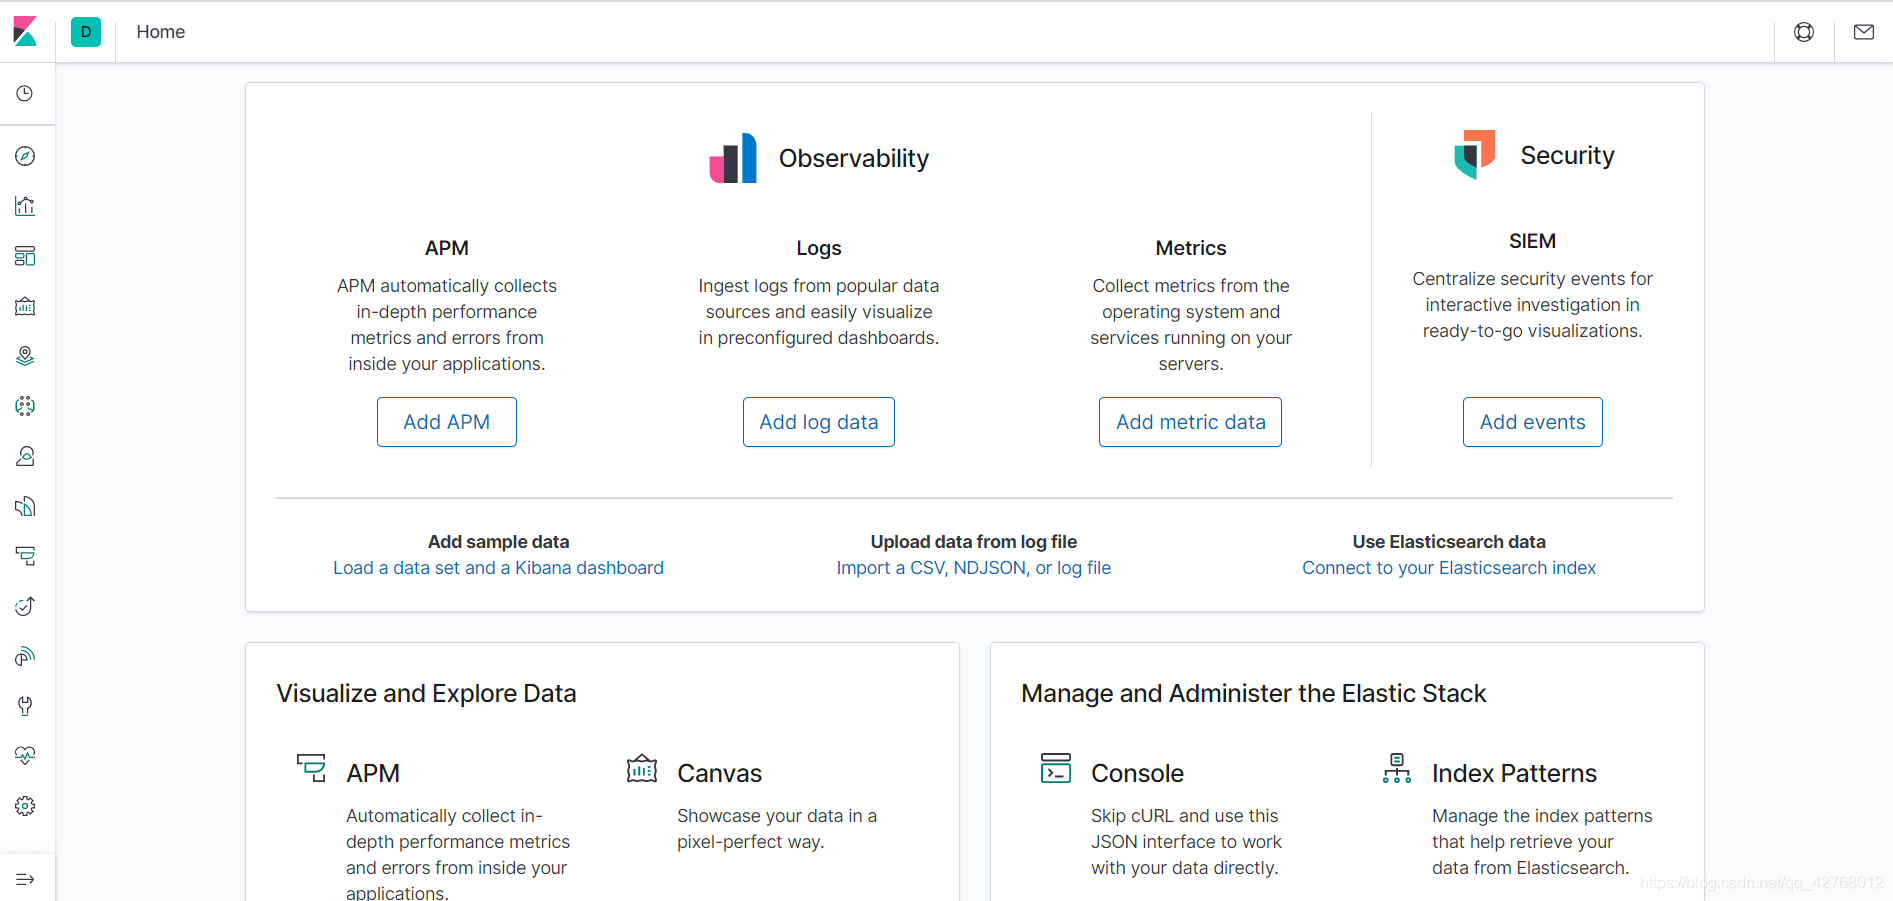Screen dimensions: 1893x901
Task: Open the Console card title
Action: (x=1137, y=773)
